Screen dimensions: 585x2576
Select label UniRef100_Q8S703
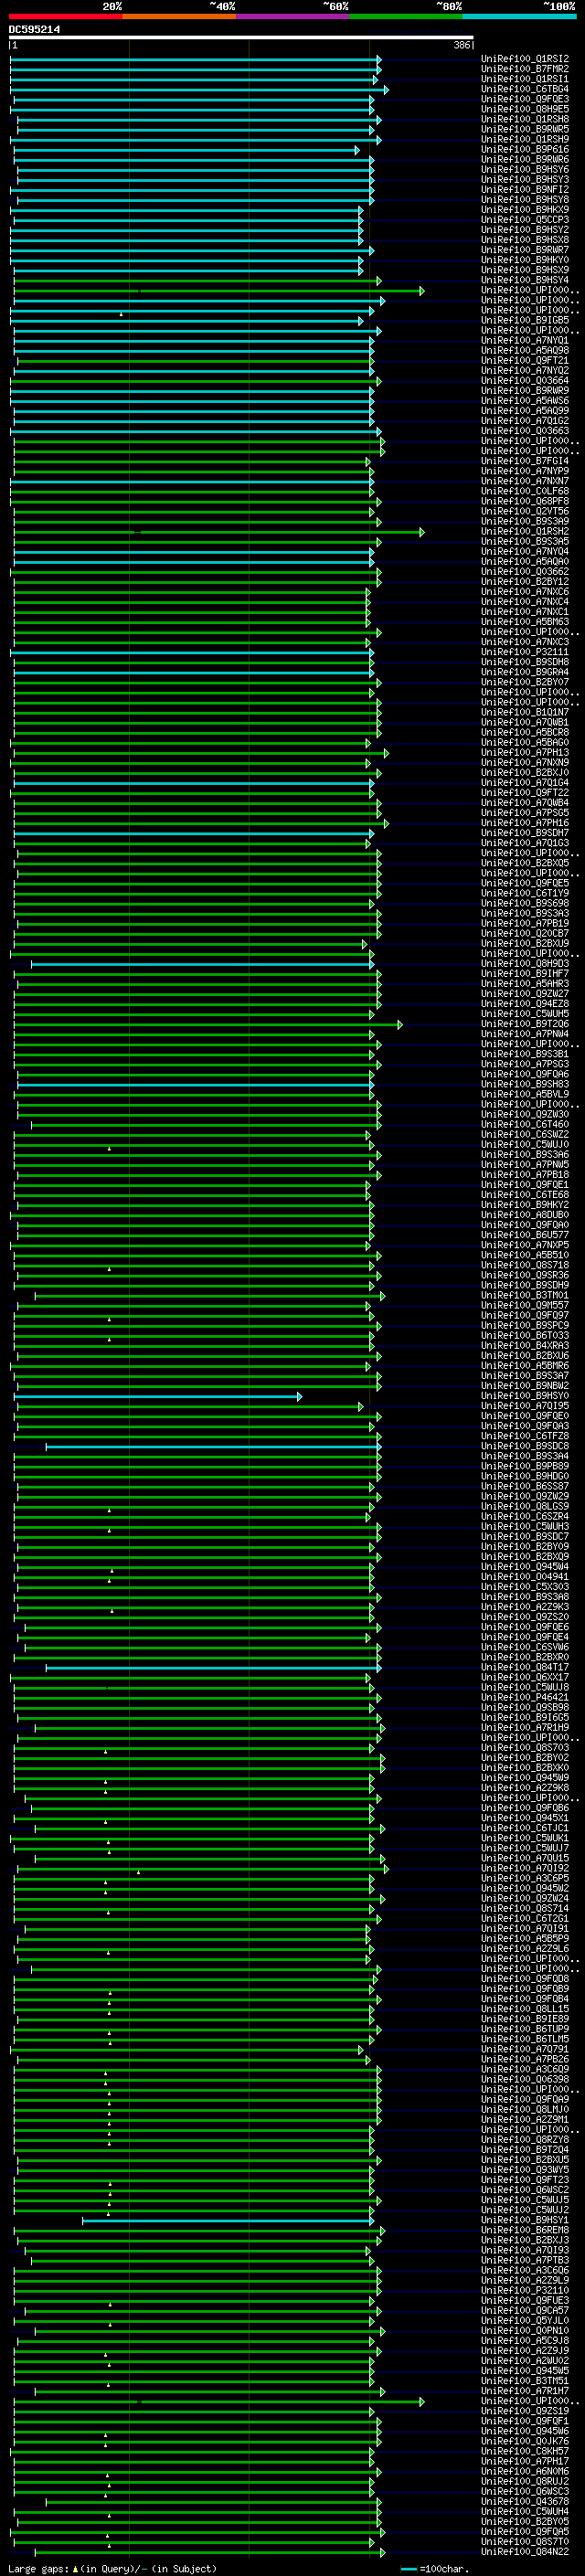(525, 1747)
